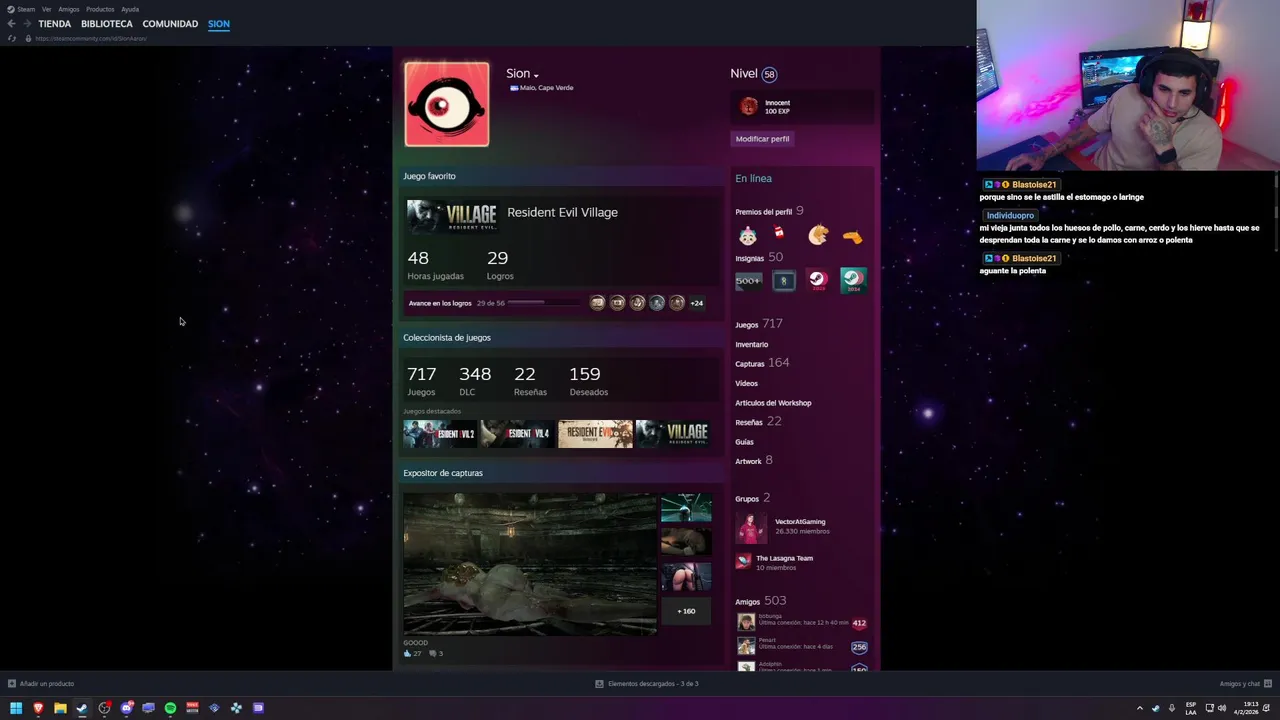The height and width of the screenshot is (720, 1280).
Task: Click the +24 more achievements indicator
Action: pyautogui.click(x=696, y=303)
